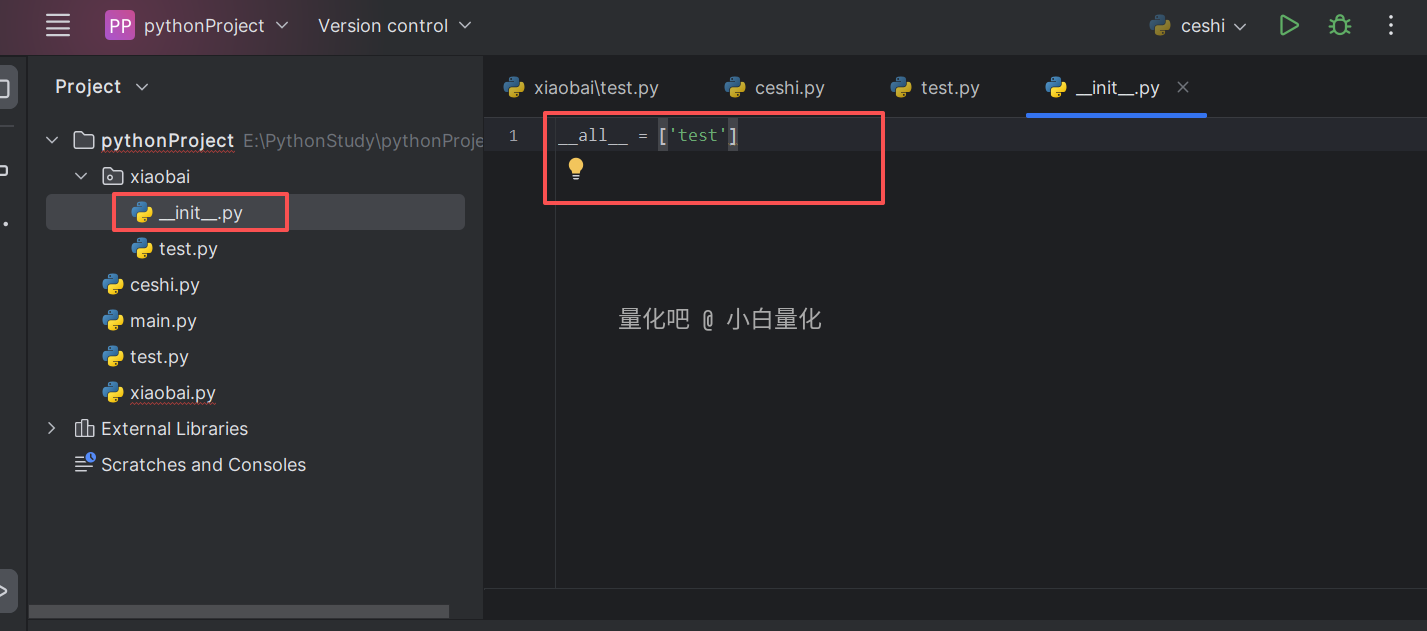This screenshot has width=1427, height=631.
Task: Collapse the pythonProject root node
Action: pos(52,141)
